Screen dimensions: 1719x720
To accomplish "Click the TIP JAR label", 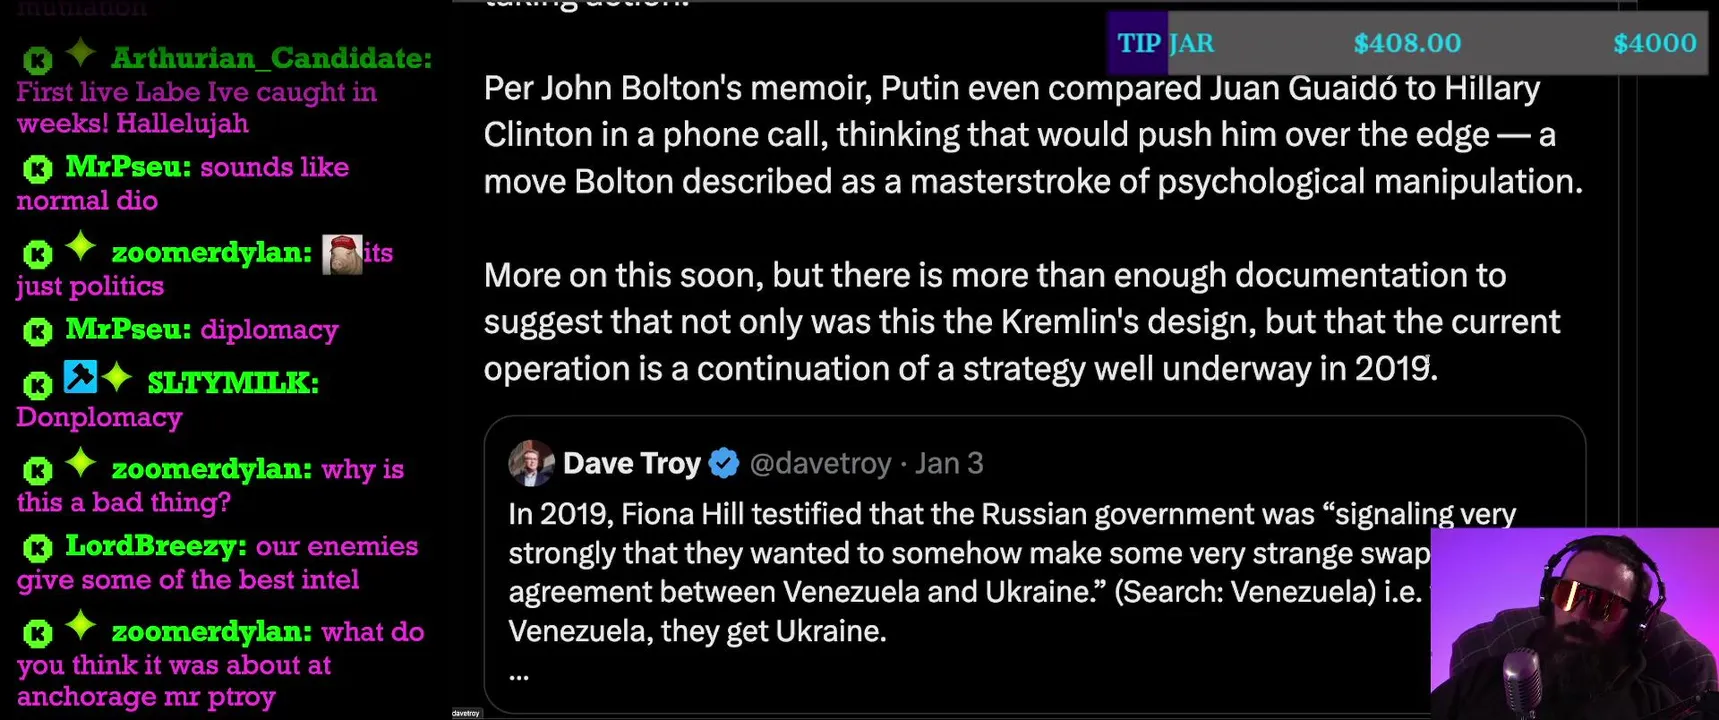I will click(1165, 43).
